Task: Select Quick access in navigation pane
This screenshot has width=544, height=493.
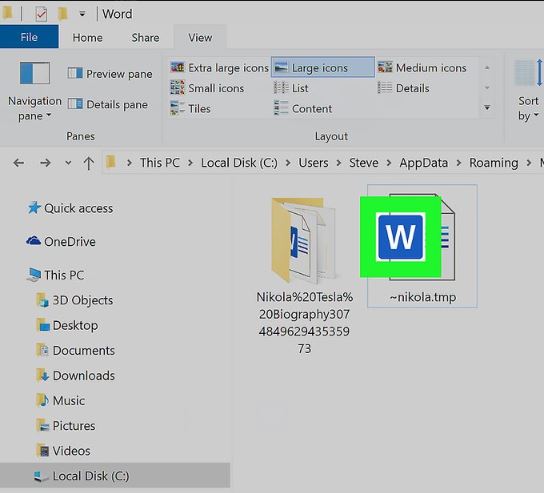Action: [x=70, y=208]
